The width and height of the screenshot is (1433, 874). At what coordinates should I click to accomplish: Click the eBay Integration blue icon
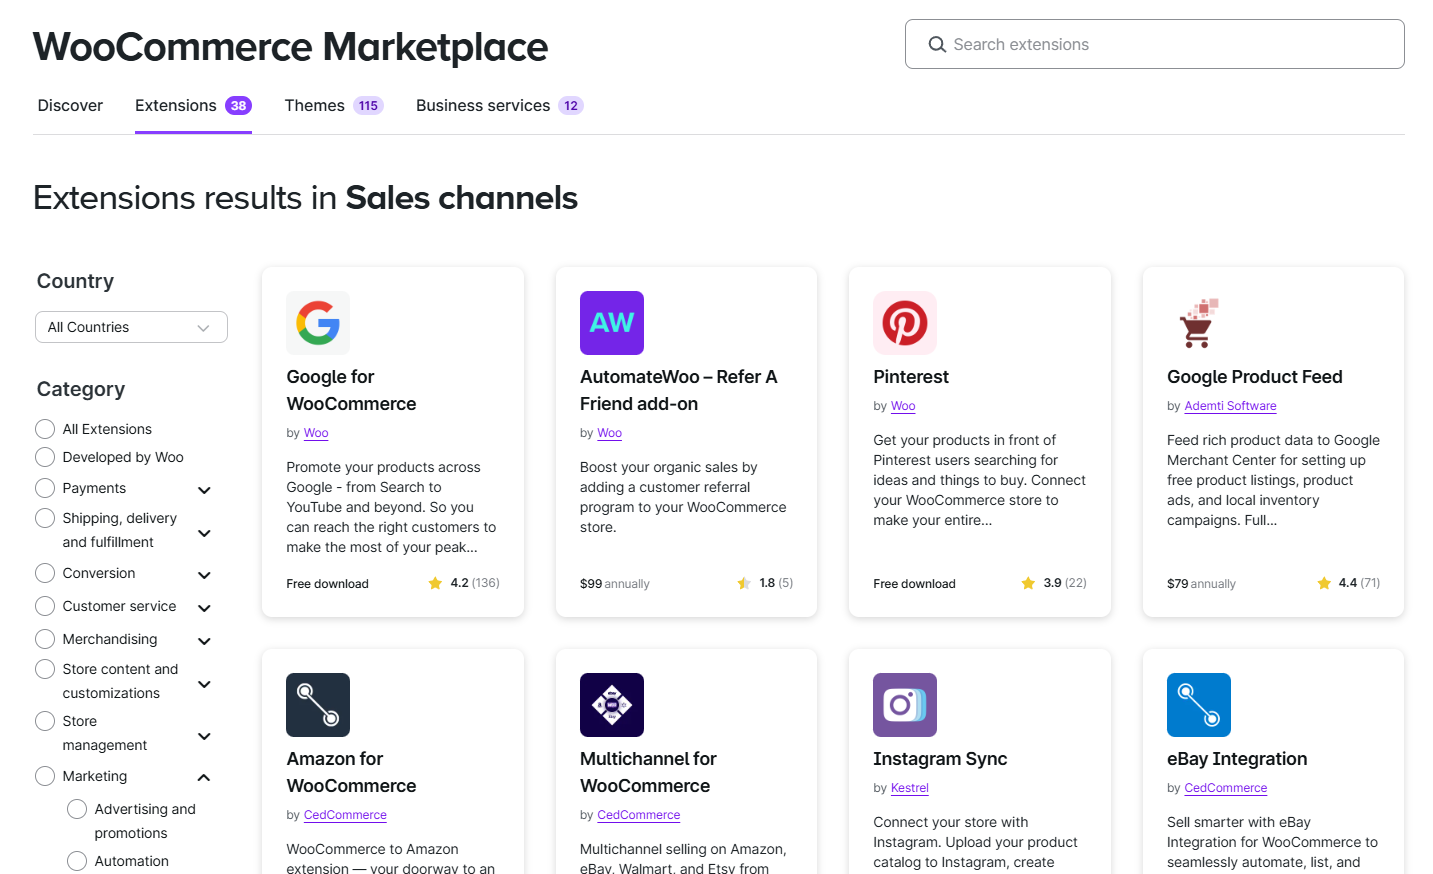point(1198,705)
